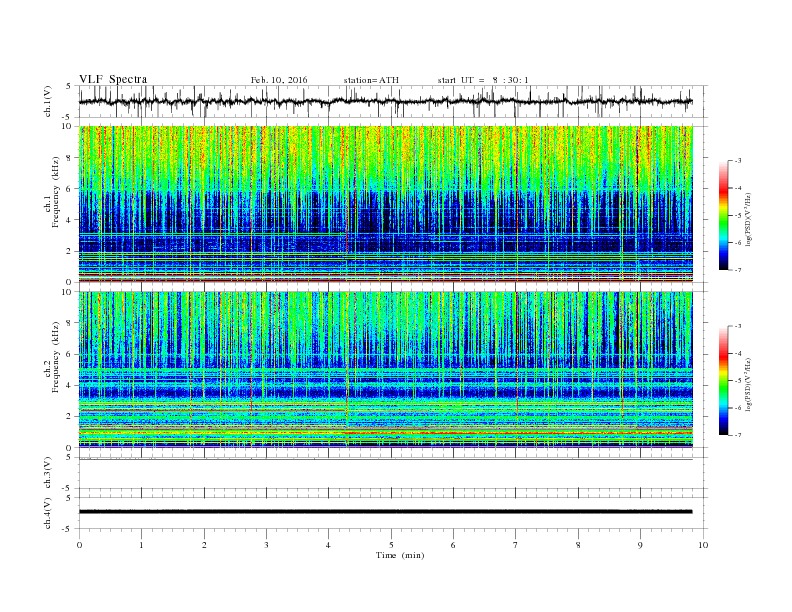792x612 pixels.
Task: Click the "2" kHz tick on ch.2 frequency axis
Action: [x=69, y=417]
